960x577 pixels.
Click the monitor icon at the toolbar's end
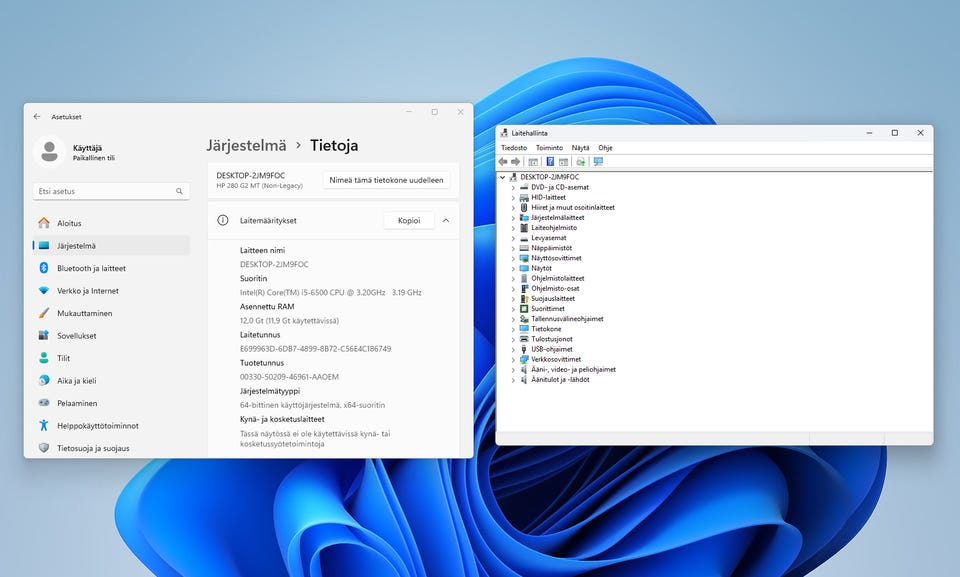pos(598,162)
